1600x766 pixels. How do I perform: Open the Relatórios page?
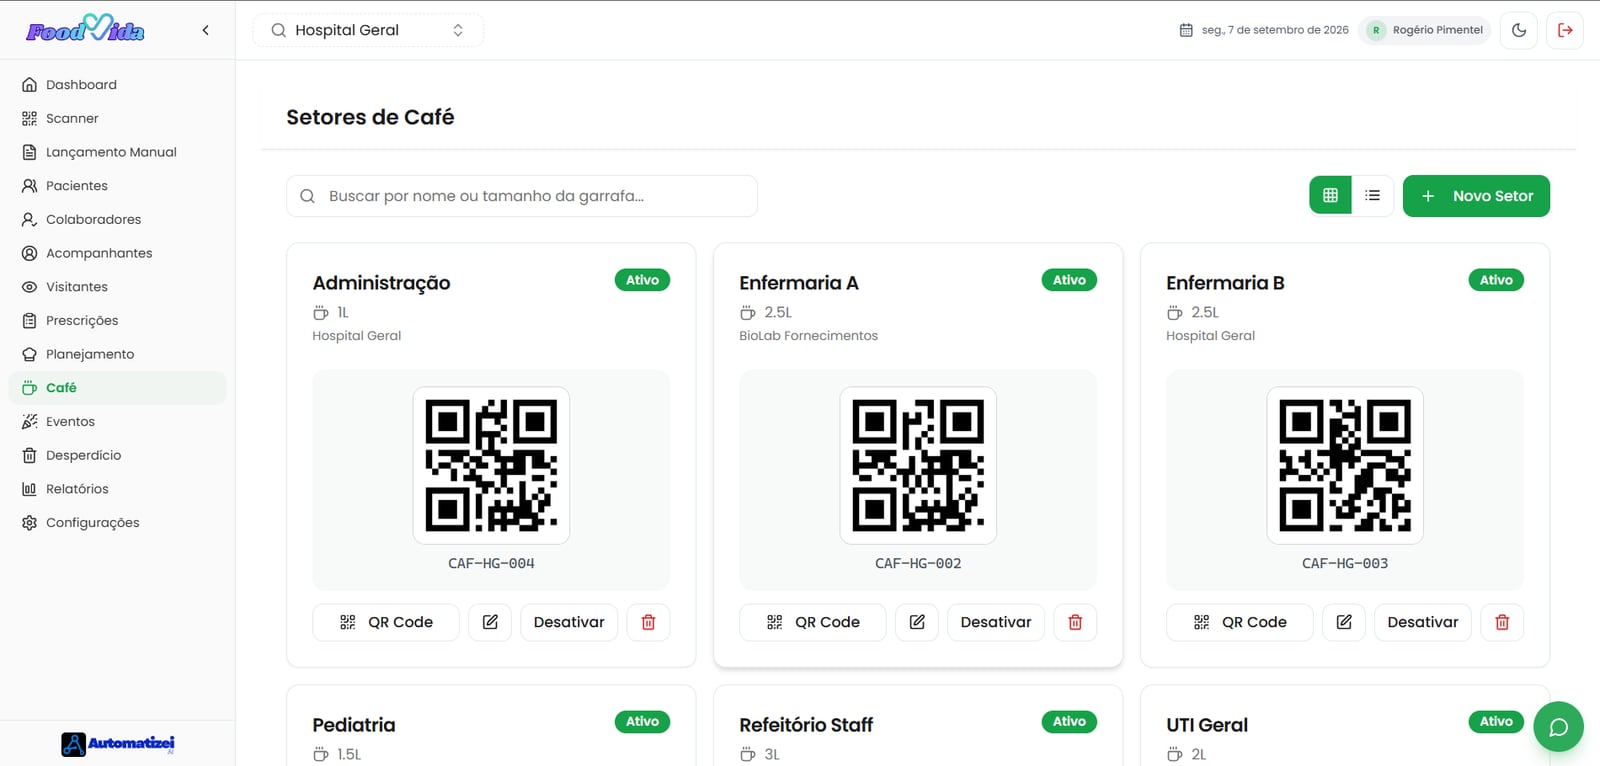tap(118, 489)
